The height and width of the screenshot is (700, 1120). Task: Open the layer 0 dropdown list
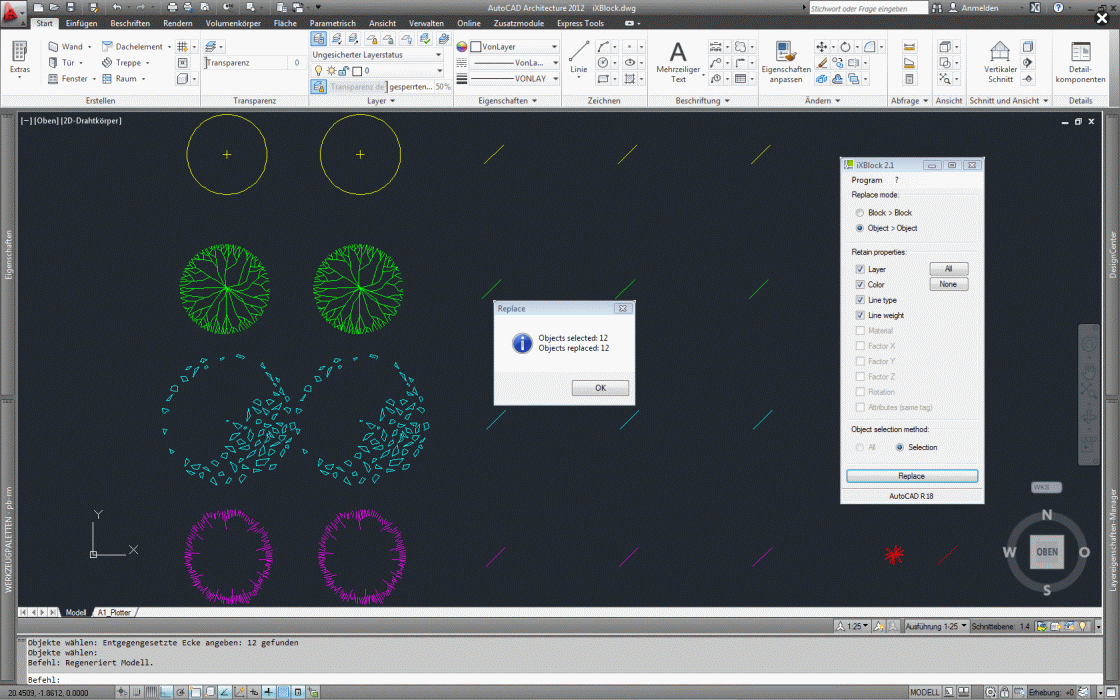377,71
